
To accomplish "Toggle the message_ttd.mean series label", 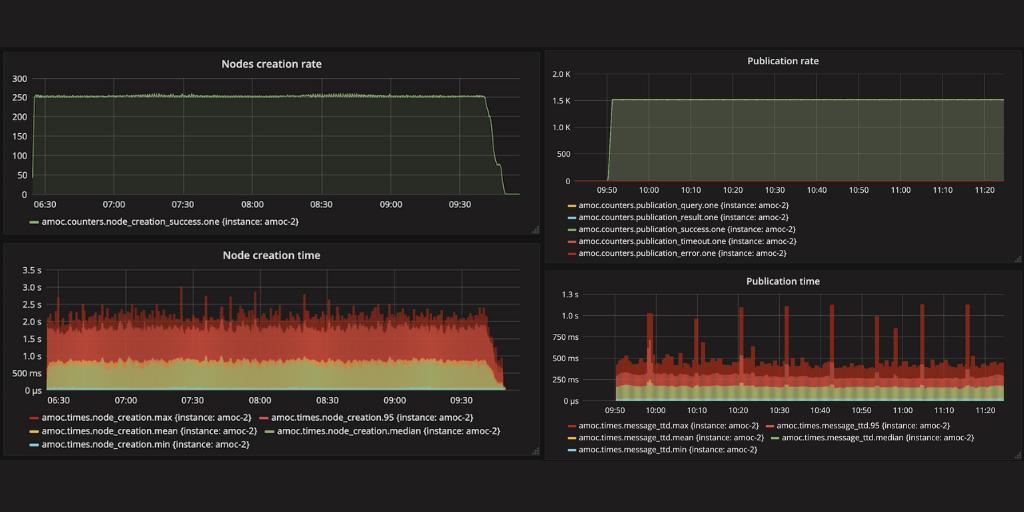I will [x=671, y=438].
